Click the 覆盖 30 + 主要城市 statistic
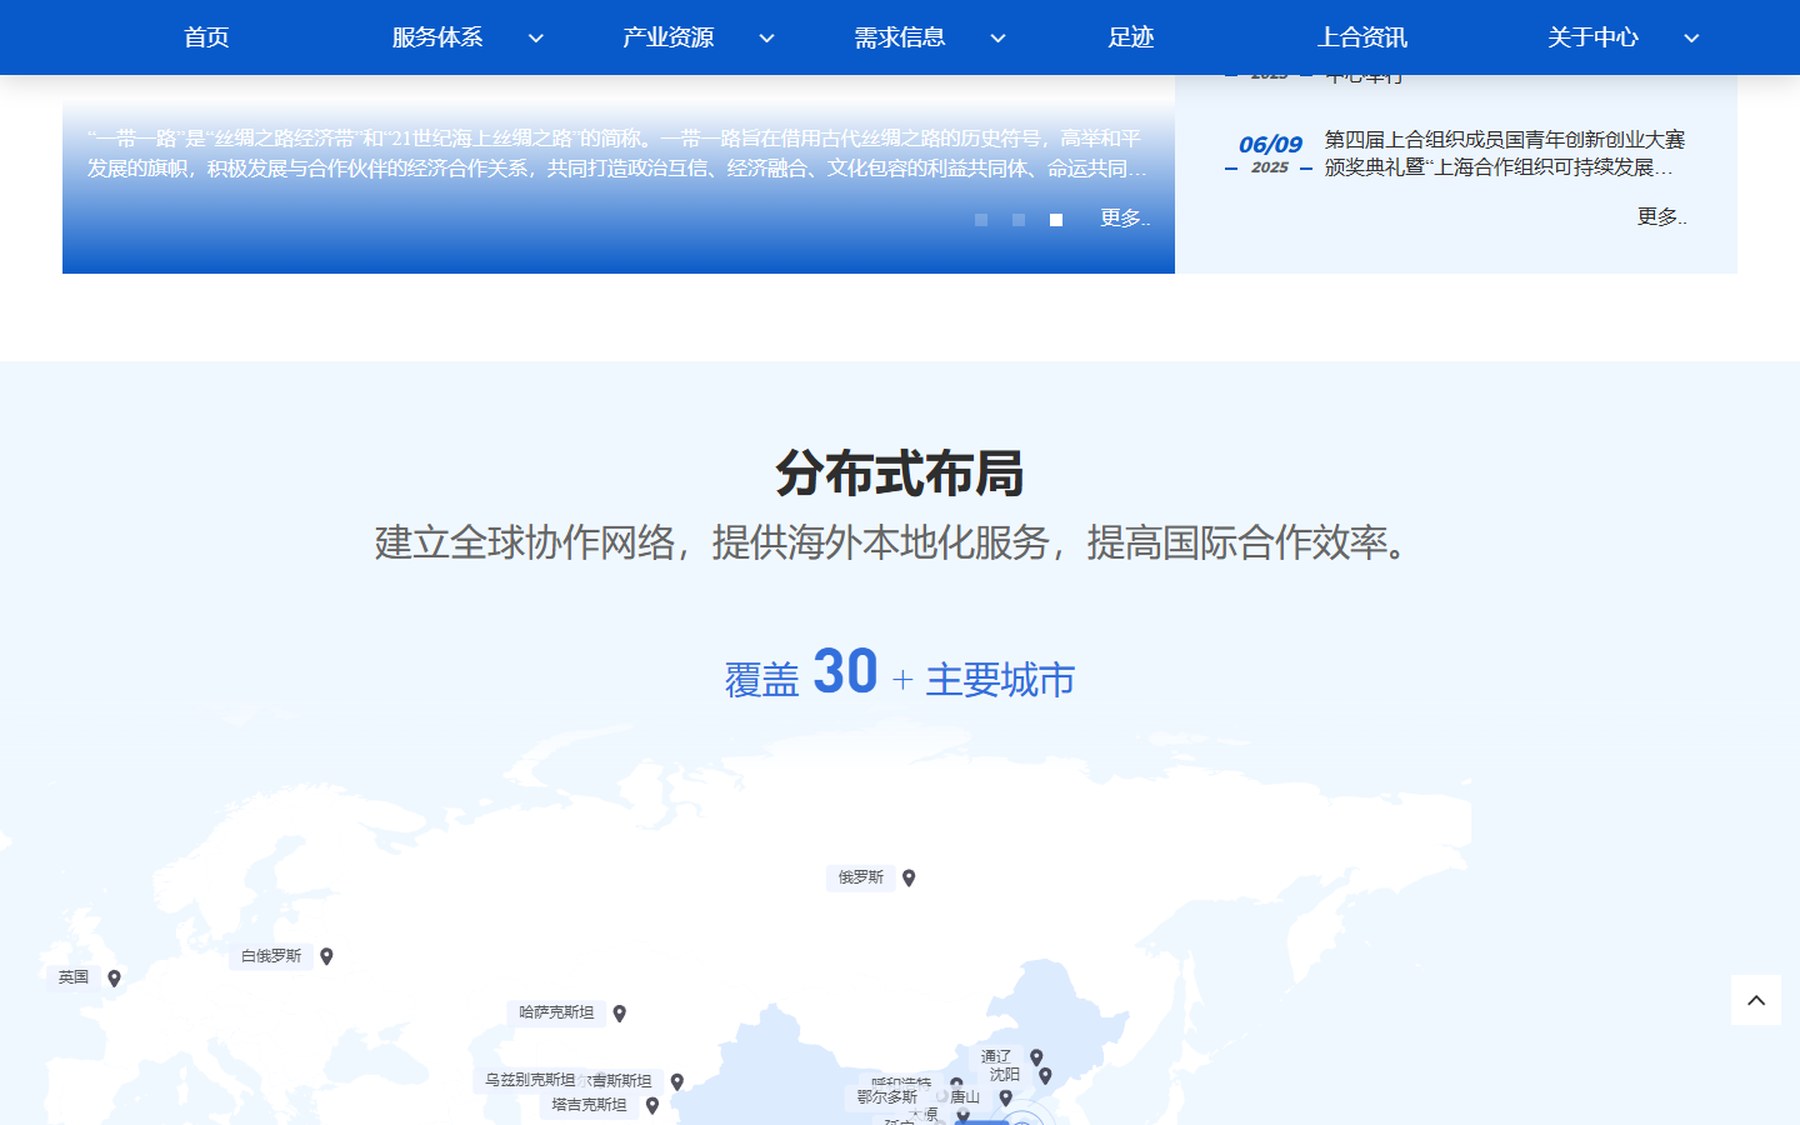Viewport: 1800px width, 1125px height. tap(899, 673)
